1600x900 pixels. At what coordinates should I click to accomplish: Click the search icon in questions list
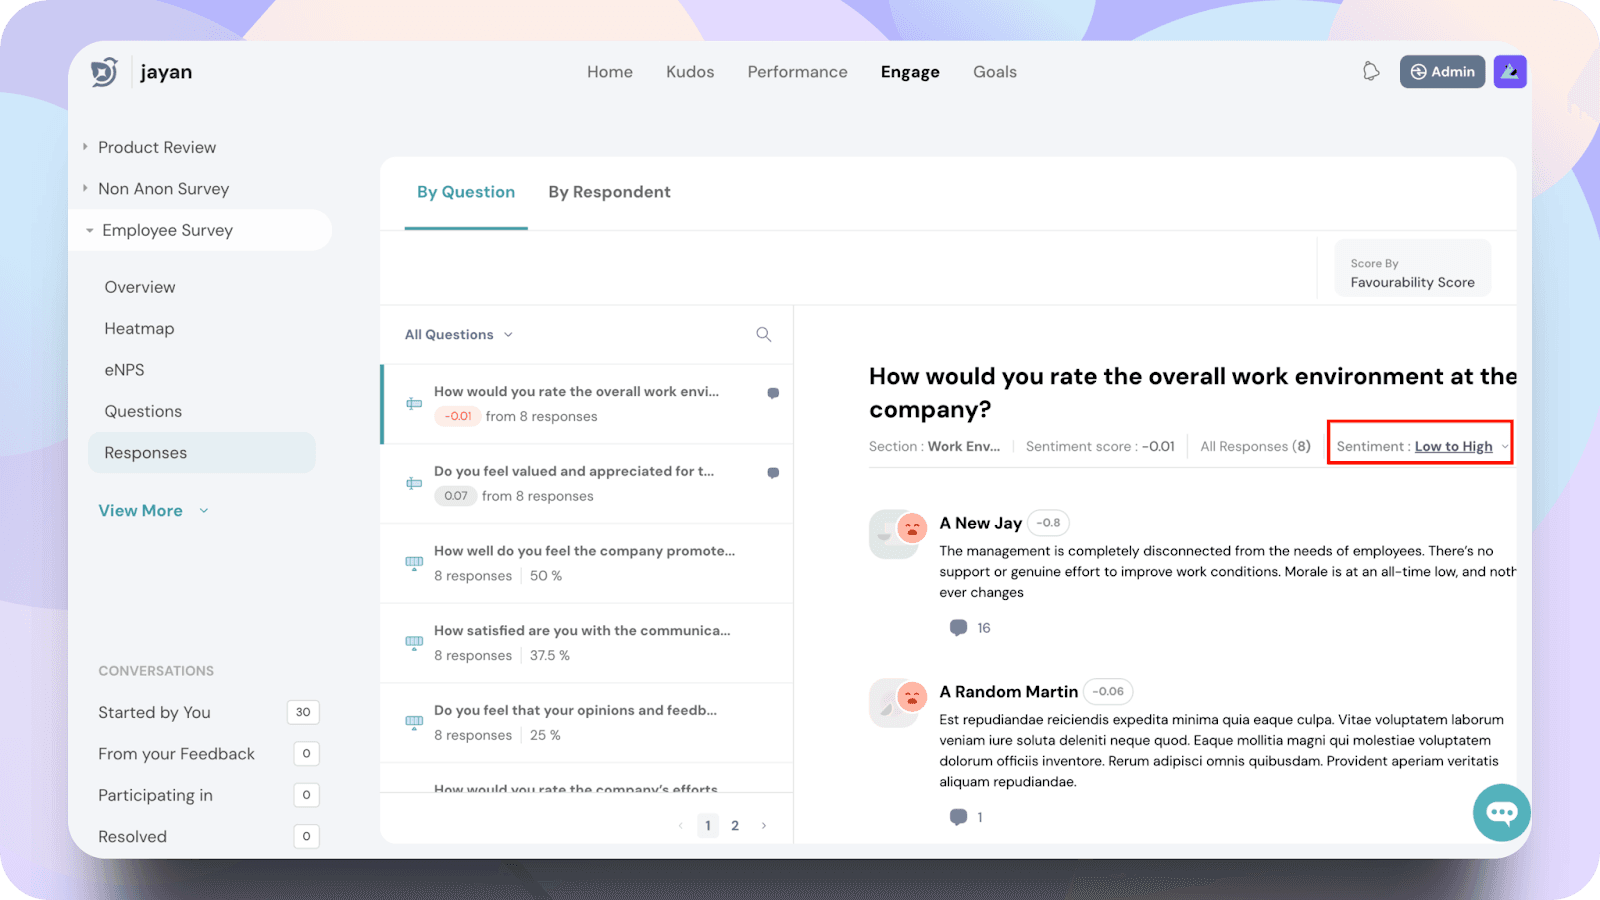pyautogui.click(x=763, y=334)
